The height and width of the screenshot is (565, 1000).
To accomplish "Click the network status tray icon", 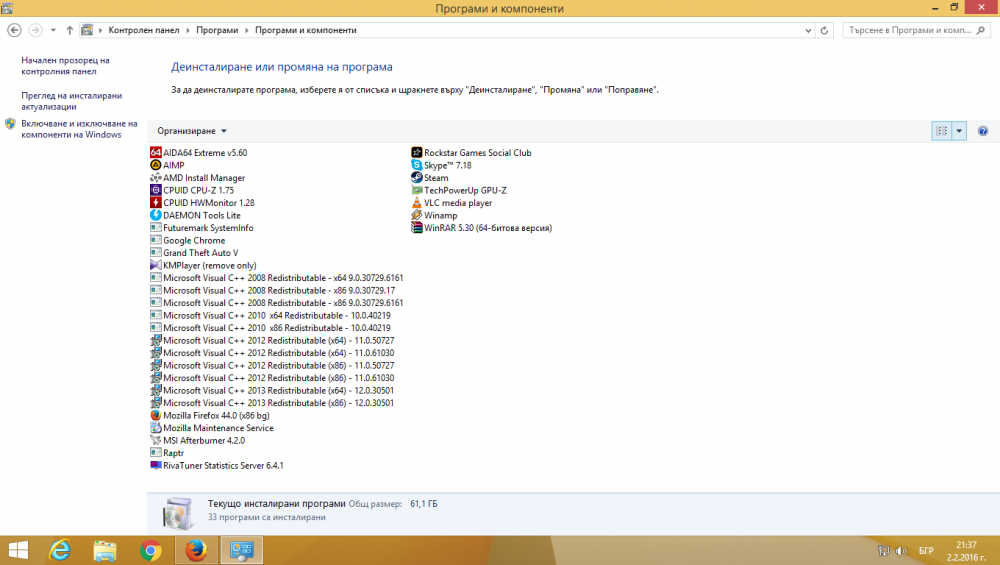I will coord(883,550).
